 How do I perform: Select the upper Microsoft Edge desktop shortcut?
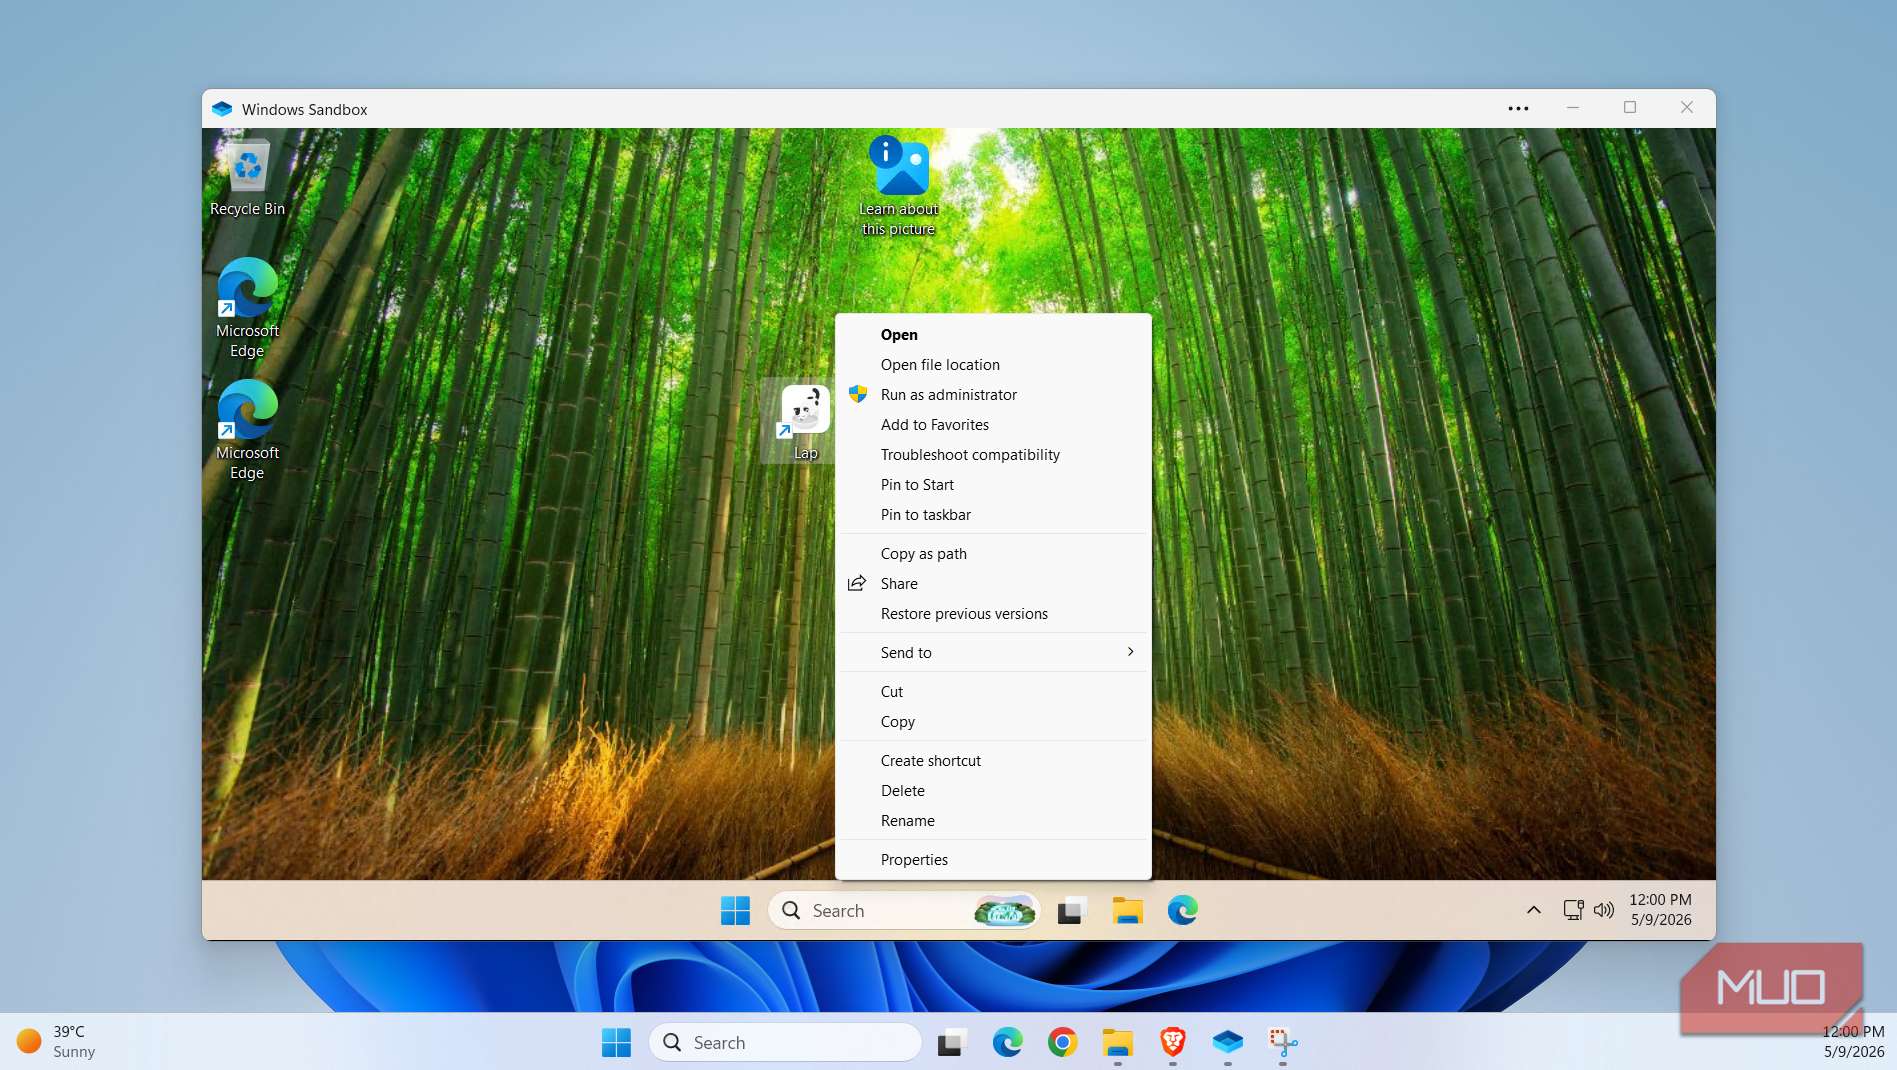[247, 308]
